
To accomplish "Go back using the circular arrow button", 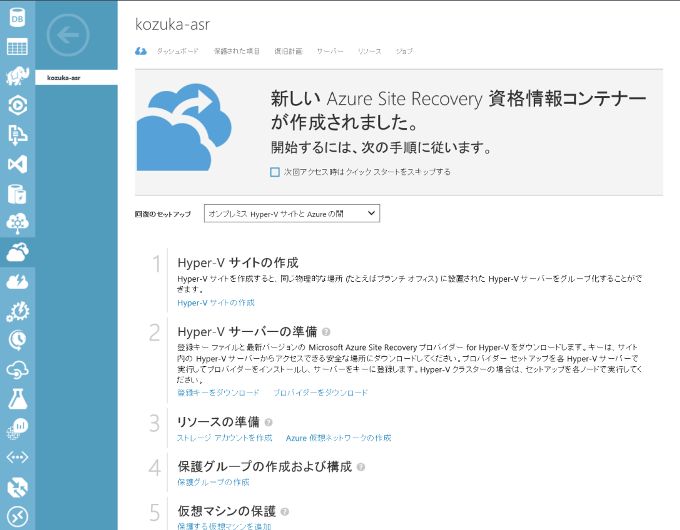I will point(68,35).
